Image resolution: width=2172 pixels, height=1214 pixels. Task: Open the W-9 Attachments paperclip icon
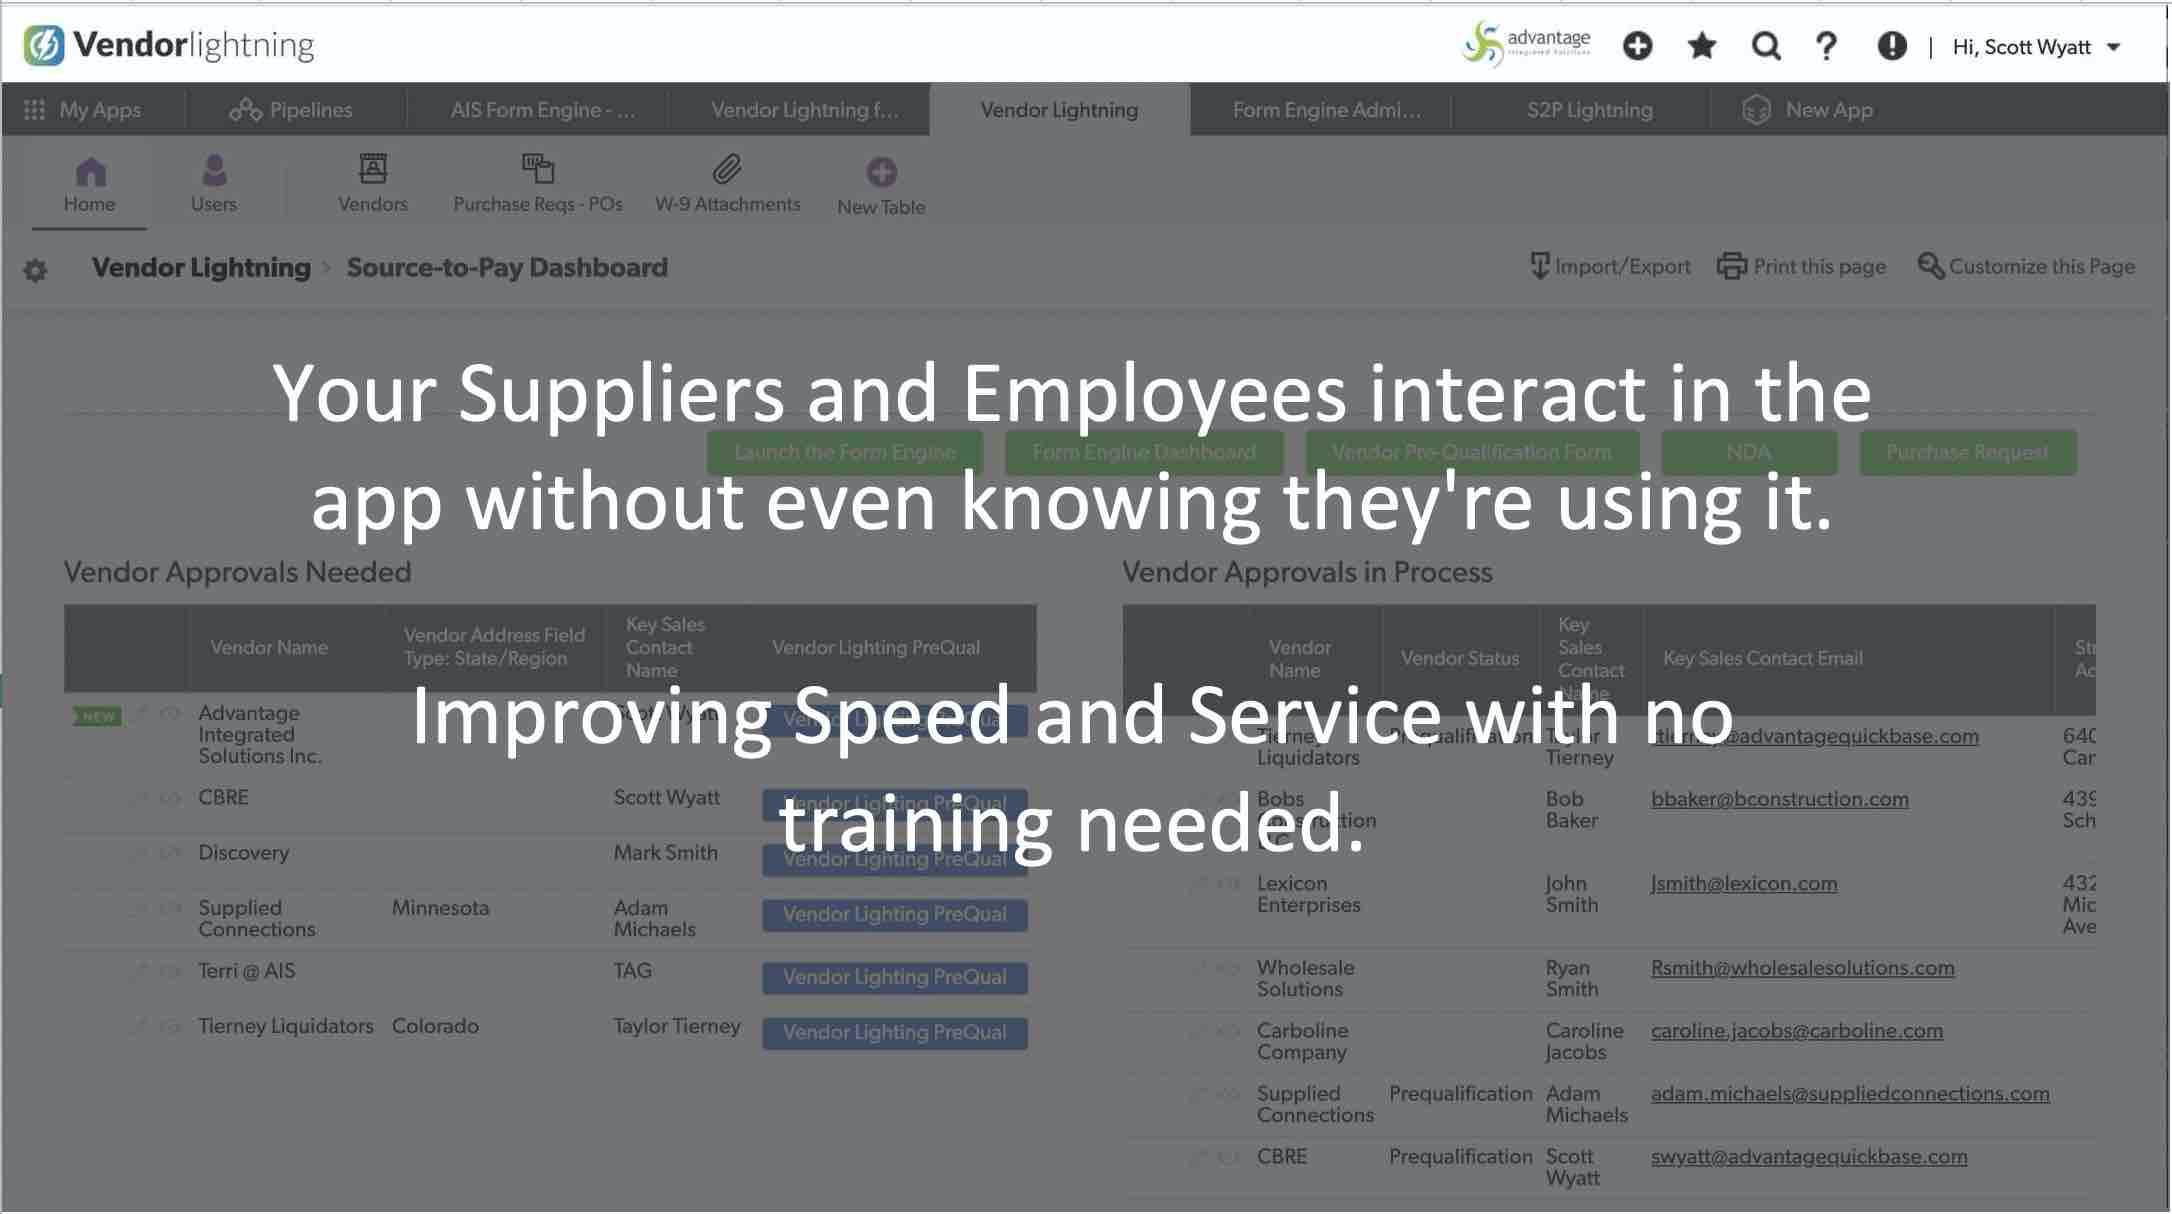pos(727,169)
